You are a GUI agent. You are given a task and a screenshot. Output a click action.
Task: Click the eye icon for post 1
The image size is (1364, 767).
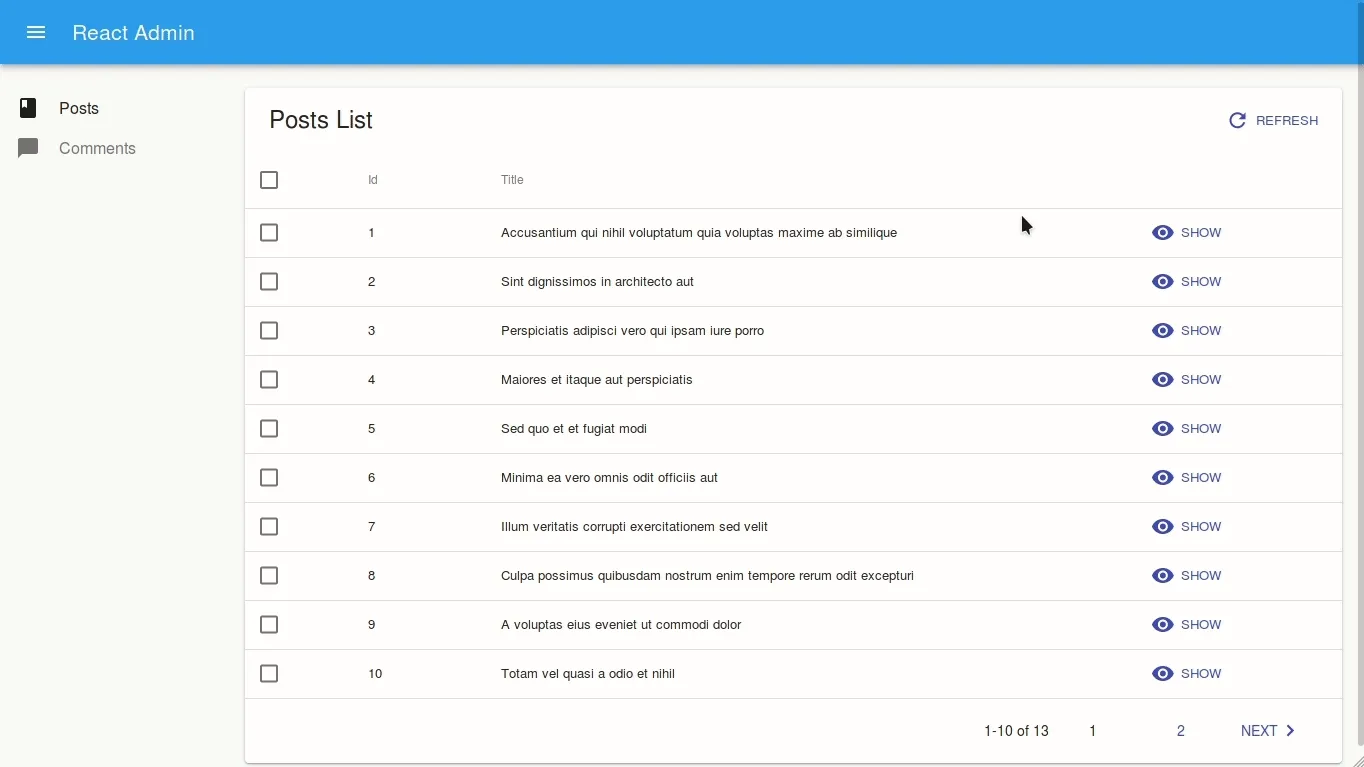click(x=1162, y=233)
